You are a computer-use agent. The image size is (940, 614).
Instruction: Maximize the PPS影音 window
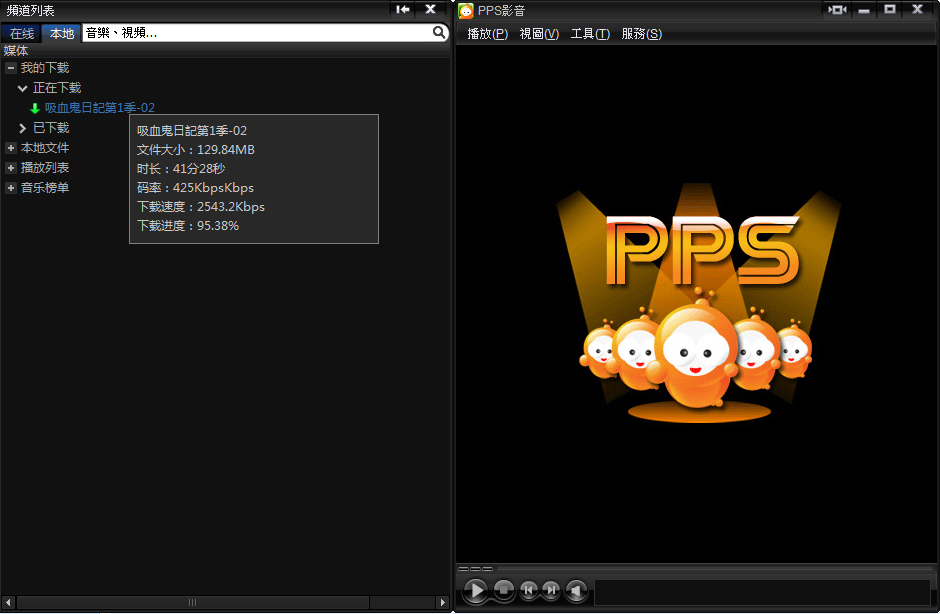(890, 10)
